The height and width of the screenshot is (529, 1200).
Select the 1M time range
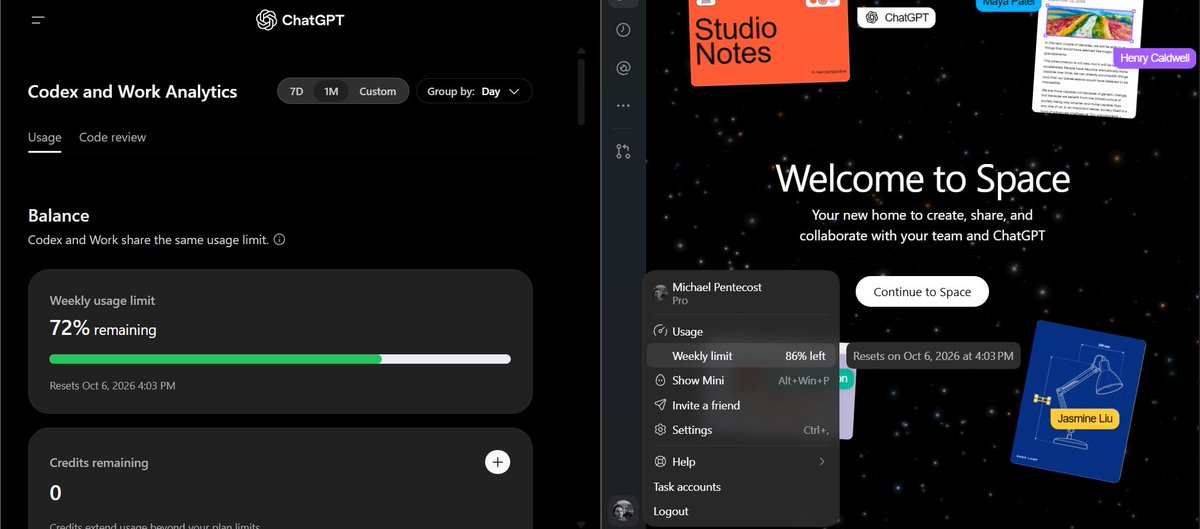point(331,91)
